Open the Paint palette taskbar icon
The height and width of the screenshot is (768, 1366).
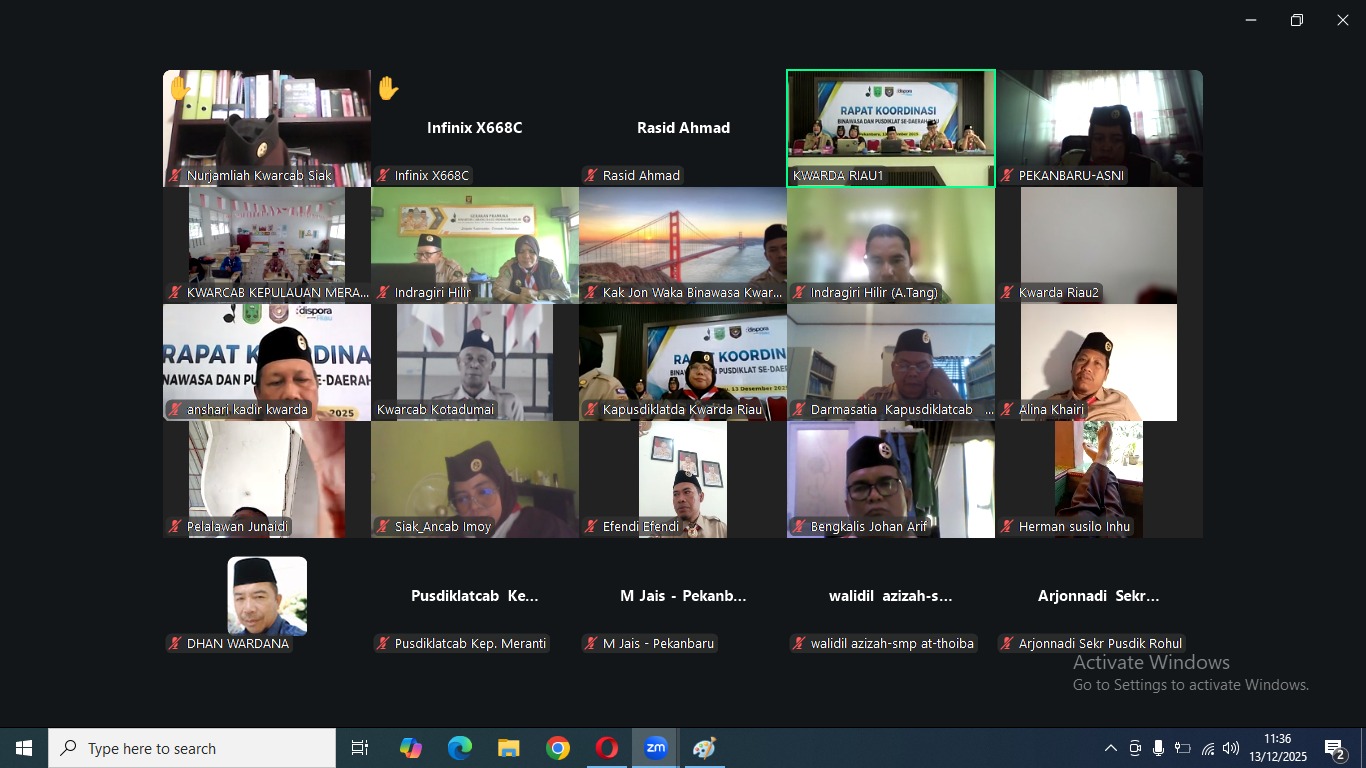704,748
